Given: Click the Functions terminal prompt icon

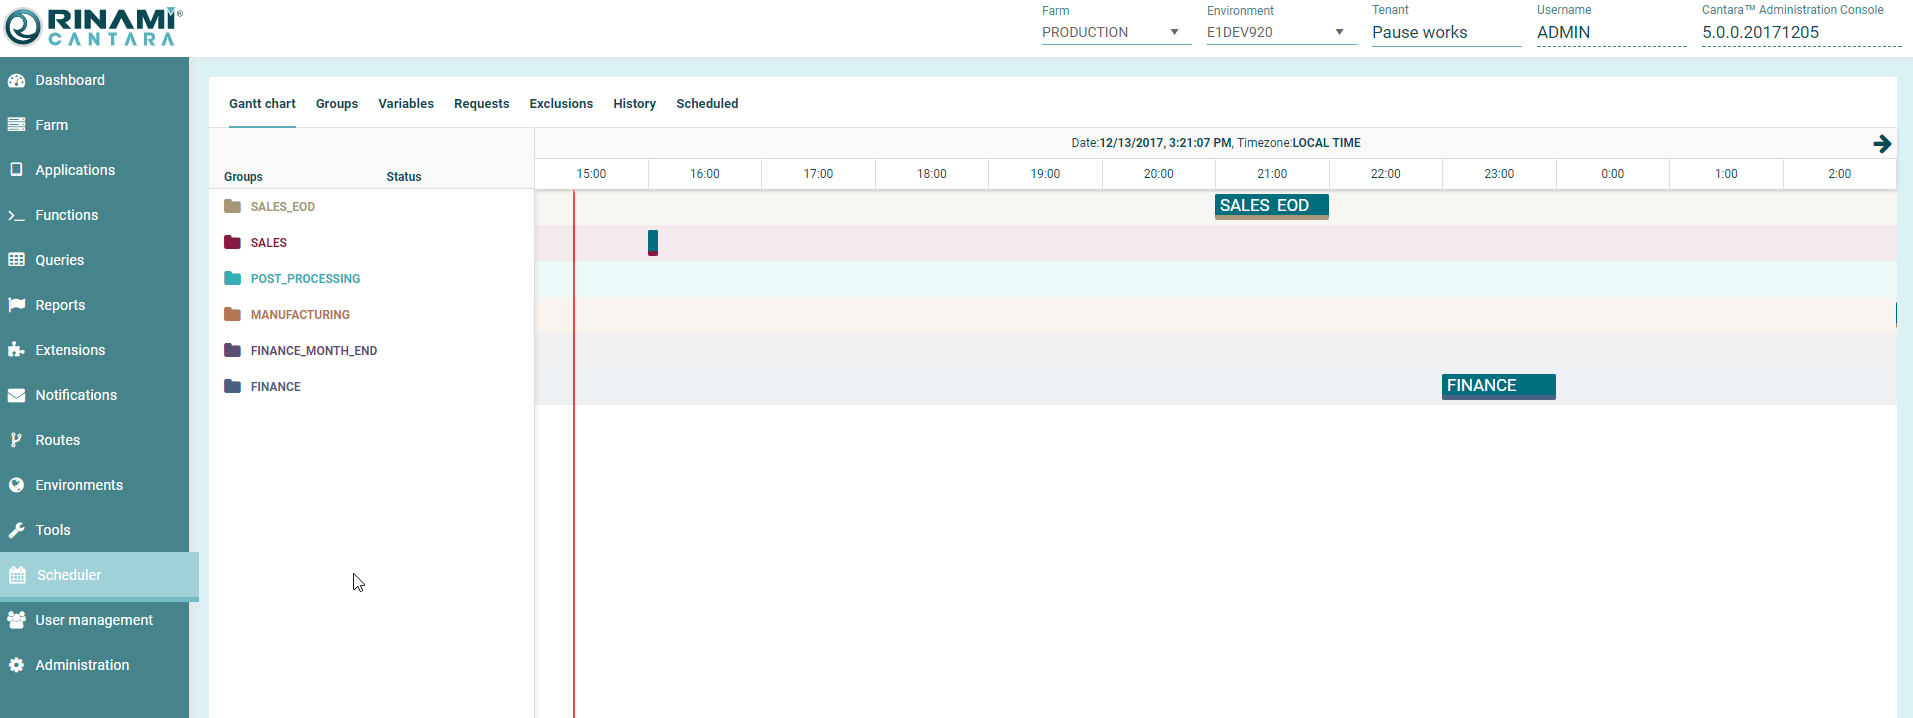Looking at the screenshot, I should pos(17,215).
